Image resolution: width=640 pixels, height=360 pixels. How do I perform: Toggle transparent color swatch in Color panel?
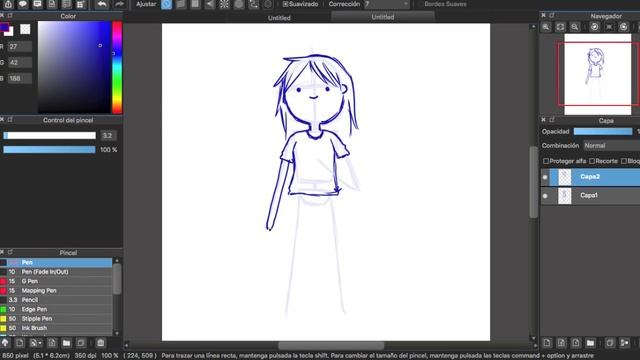click(x=25, y=29)
